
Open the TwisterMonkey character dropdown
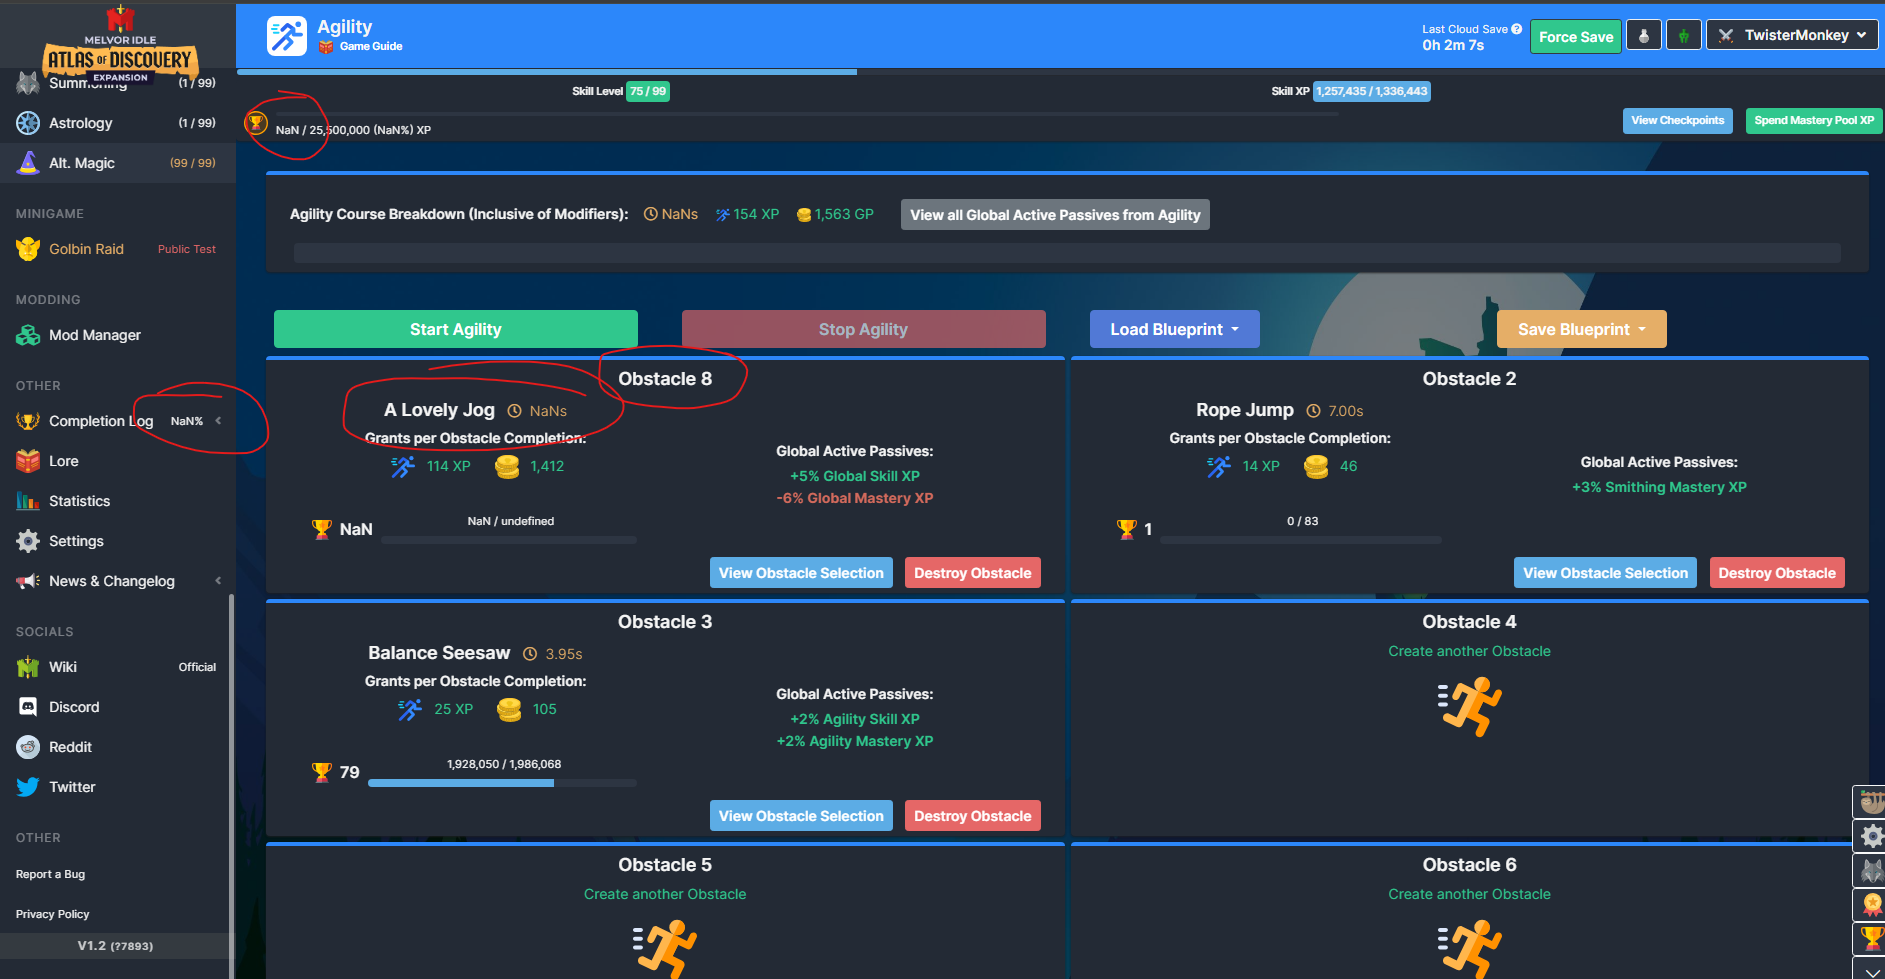pos(1791,34)
